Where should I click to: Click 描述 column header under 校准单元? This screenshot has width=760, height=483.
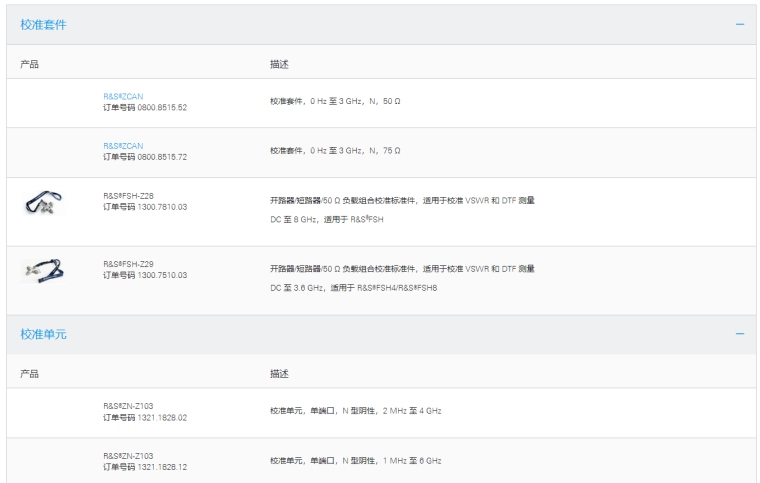coord(279,373)
